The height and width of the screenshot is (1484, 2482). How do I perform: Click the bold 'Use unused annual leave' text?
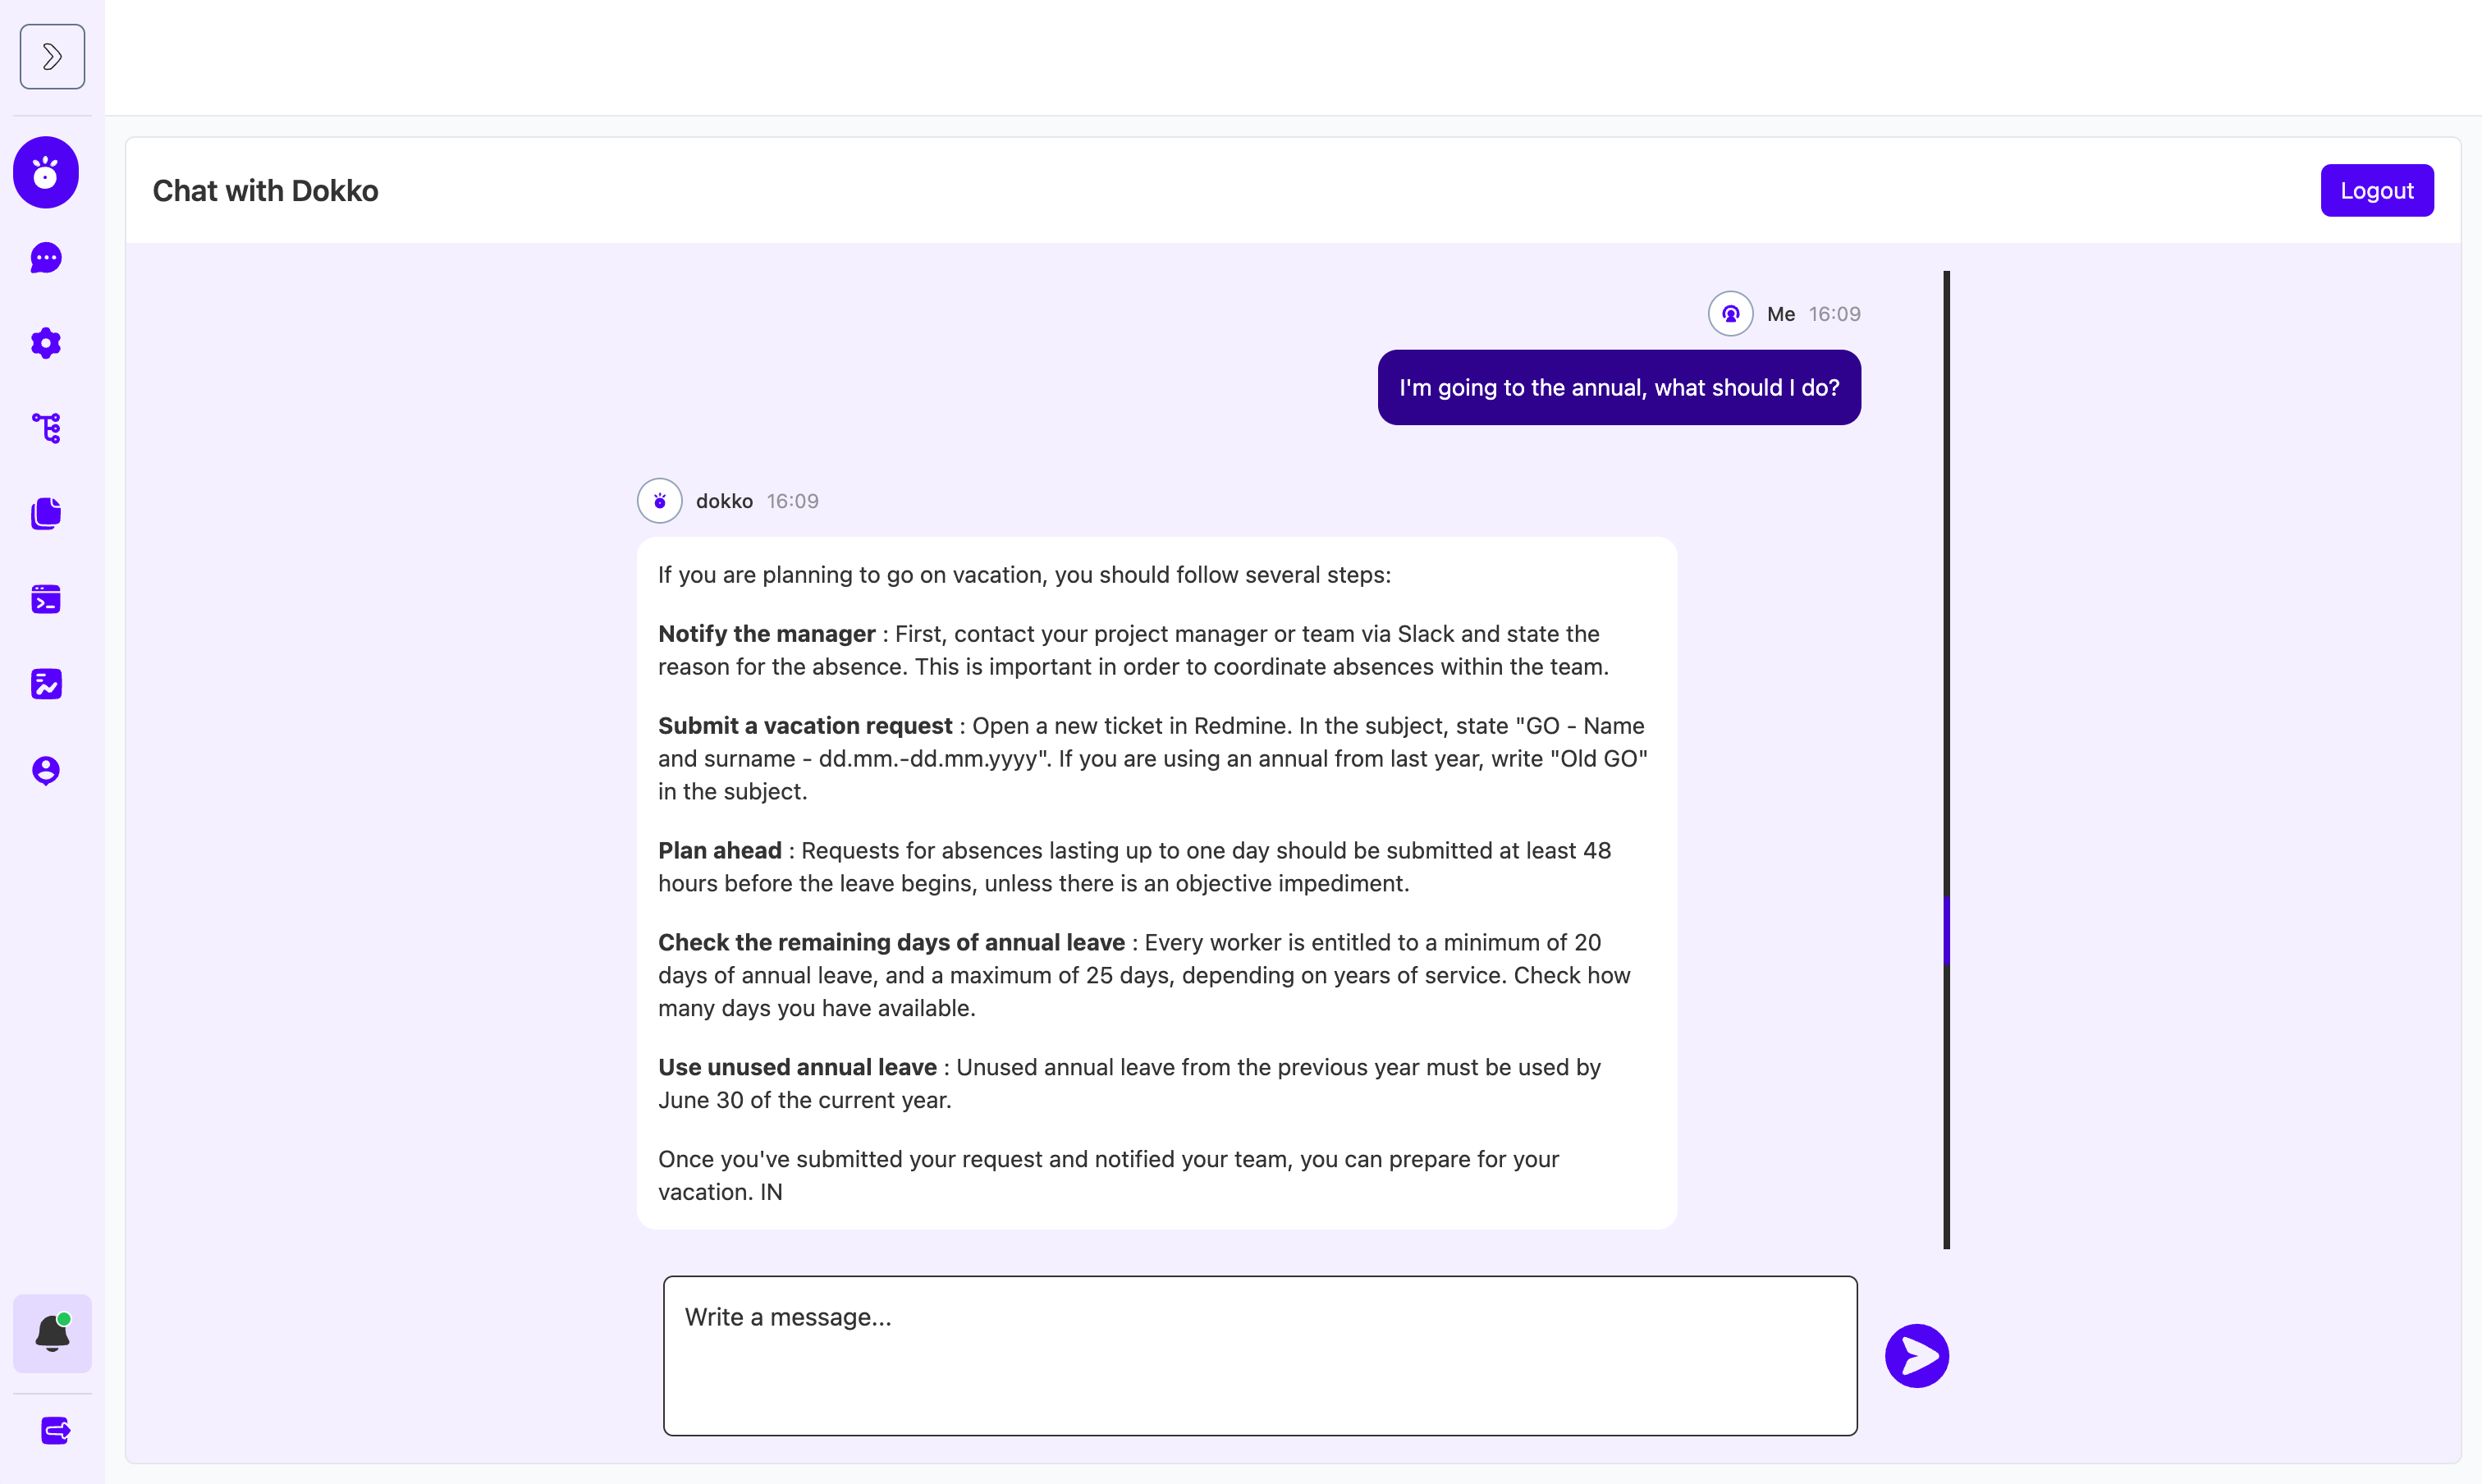click(797, 1068)
